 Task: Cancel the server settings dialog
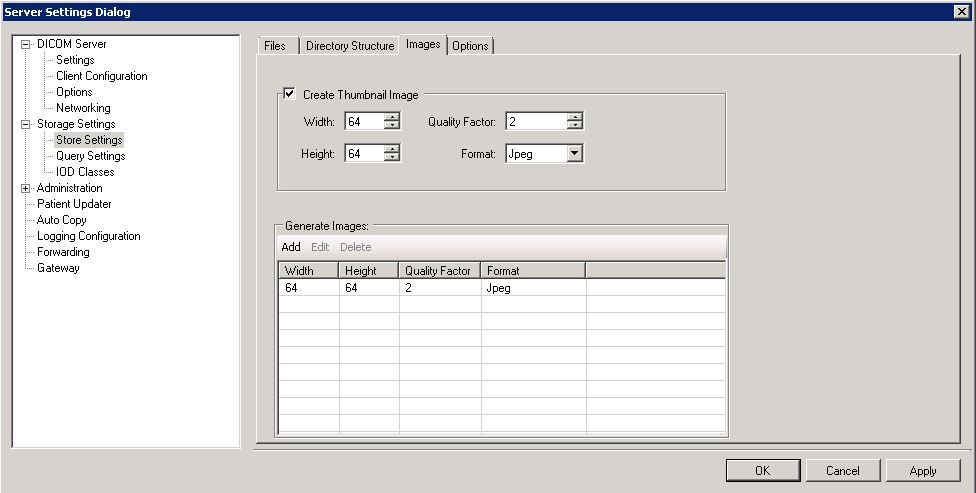[x=842, y=470]
